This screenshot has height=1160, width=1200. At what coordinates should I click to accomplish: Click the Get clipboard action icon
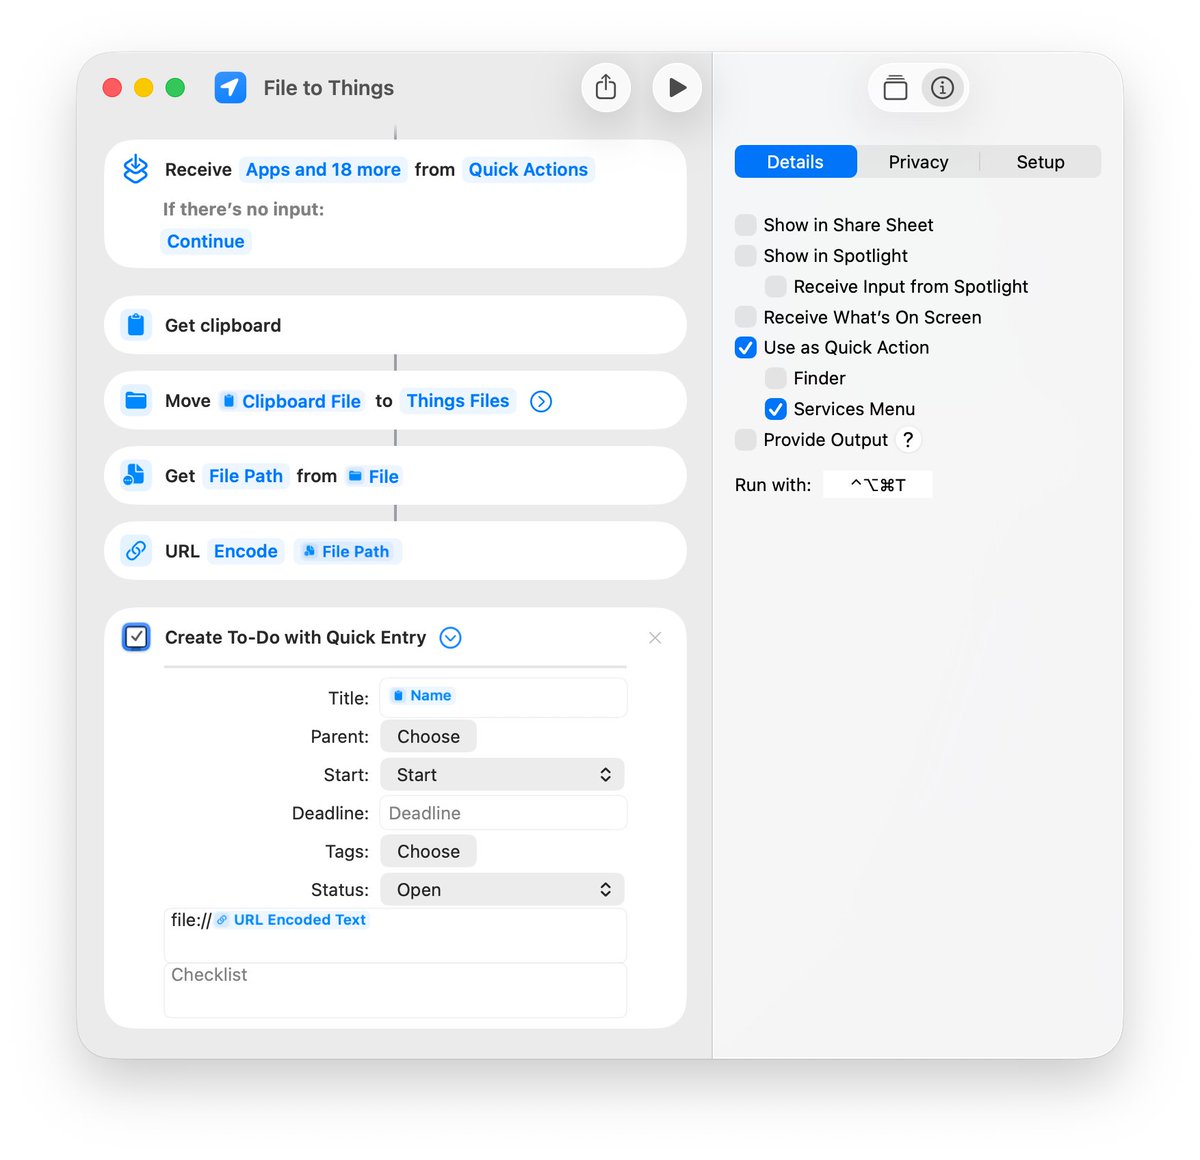[x=136, y=325]
